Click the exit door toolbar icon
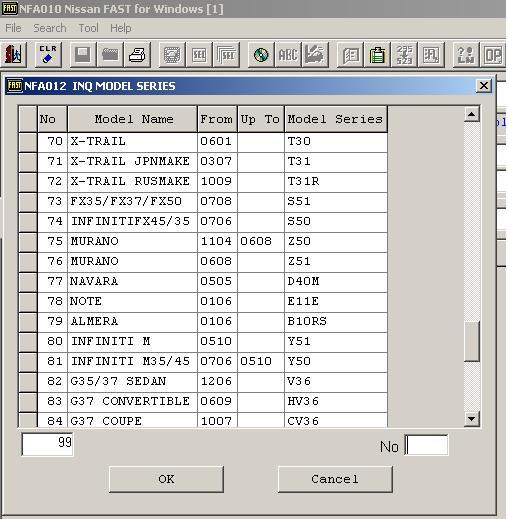 click(13, 54)
